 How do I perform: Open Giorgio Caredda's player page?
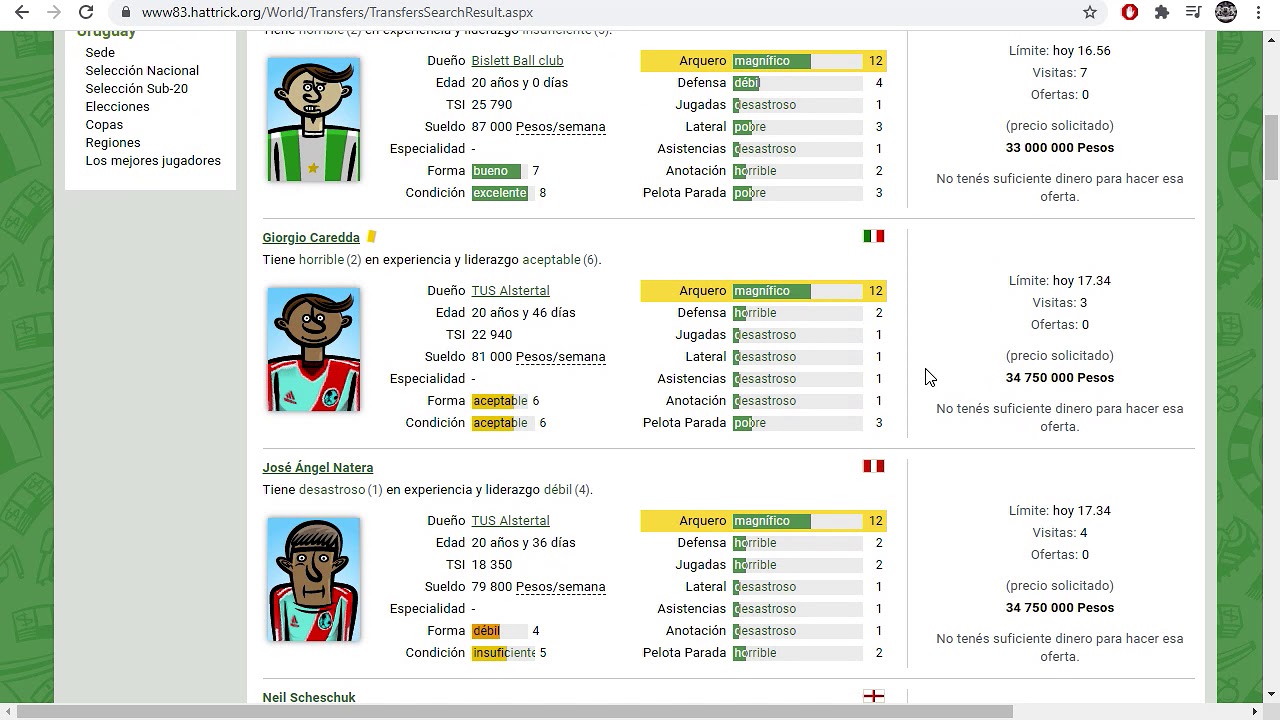tap(311, 237)
